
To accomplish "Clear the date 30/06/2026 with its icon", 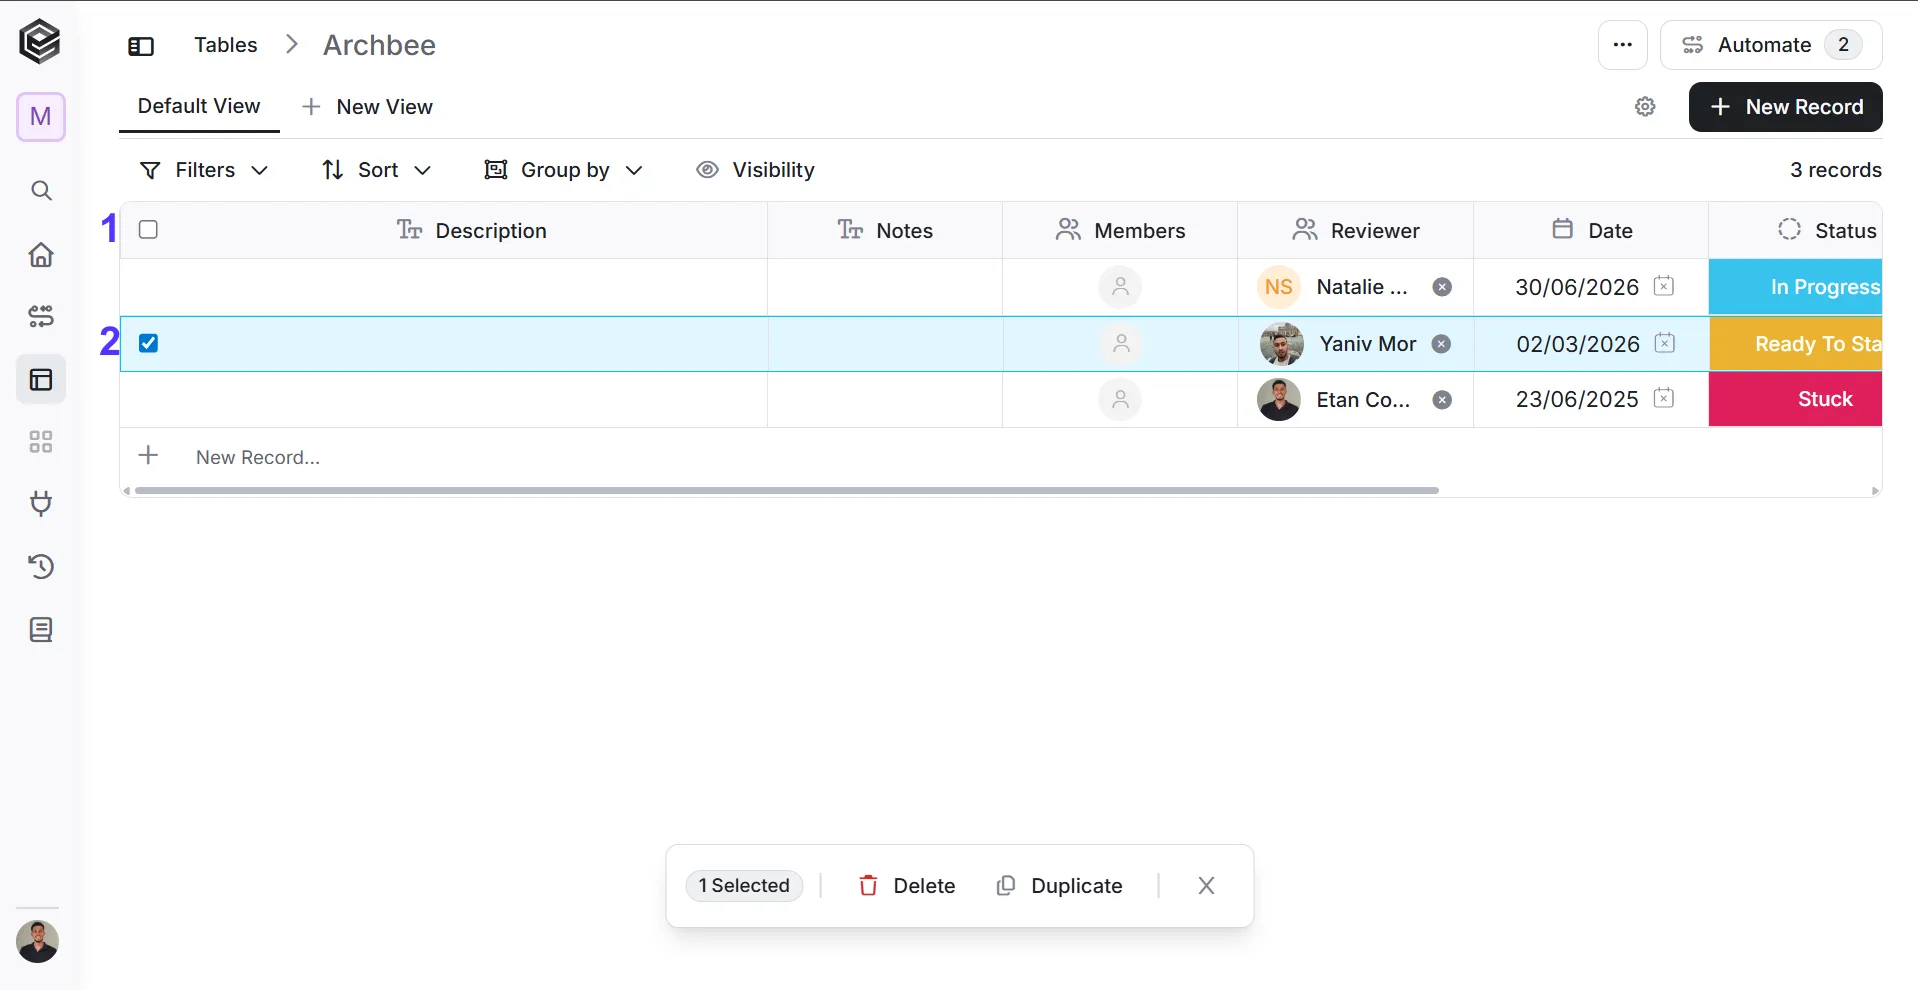I will coord(1664,286).
